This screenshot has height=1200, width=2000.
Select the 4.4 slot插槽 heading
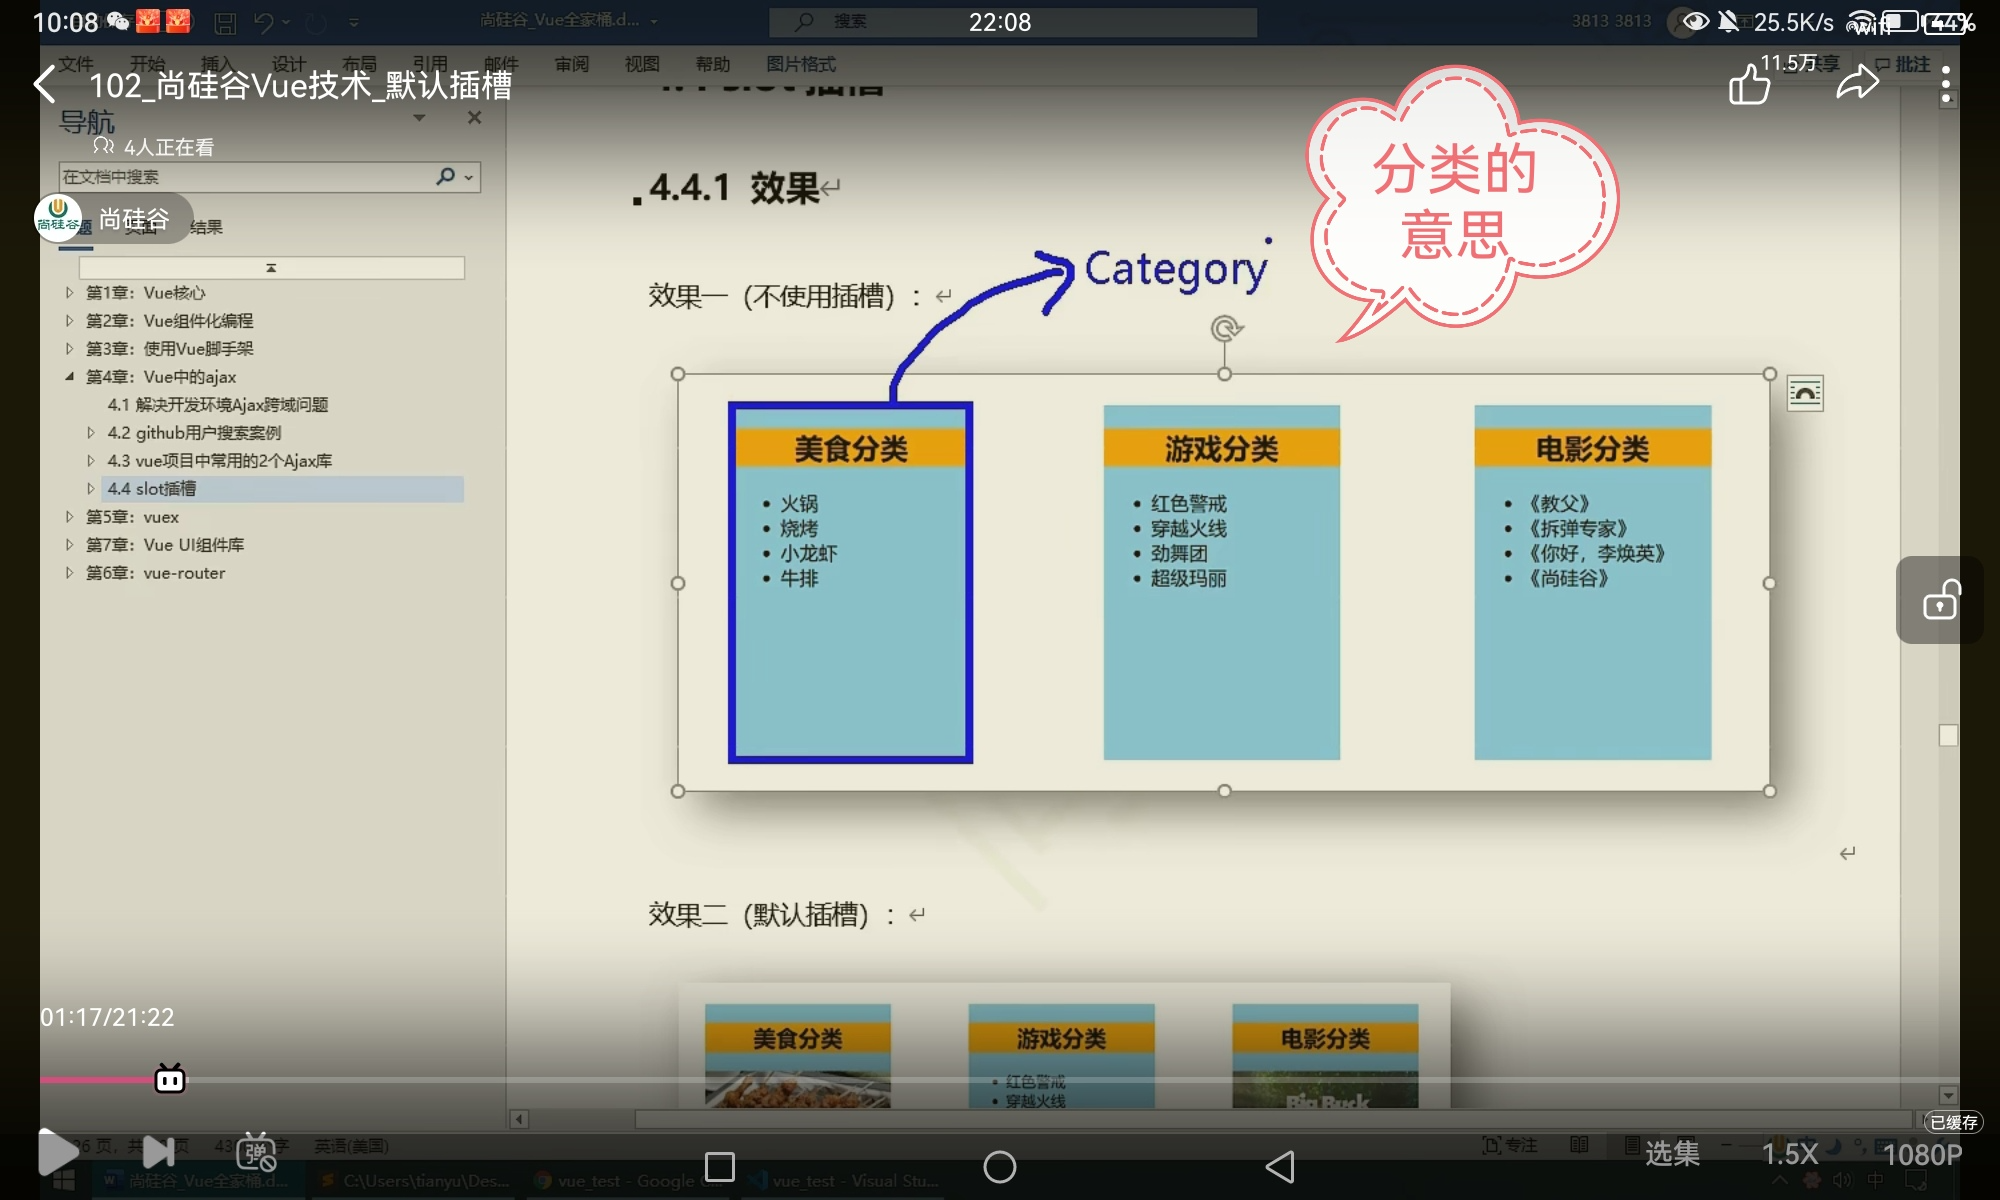[152, 489]
